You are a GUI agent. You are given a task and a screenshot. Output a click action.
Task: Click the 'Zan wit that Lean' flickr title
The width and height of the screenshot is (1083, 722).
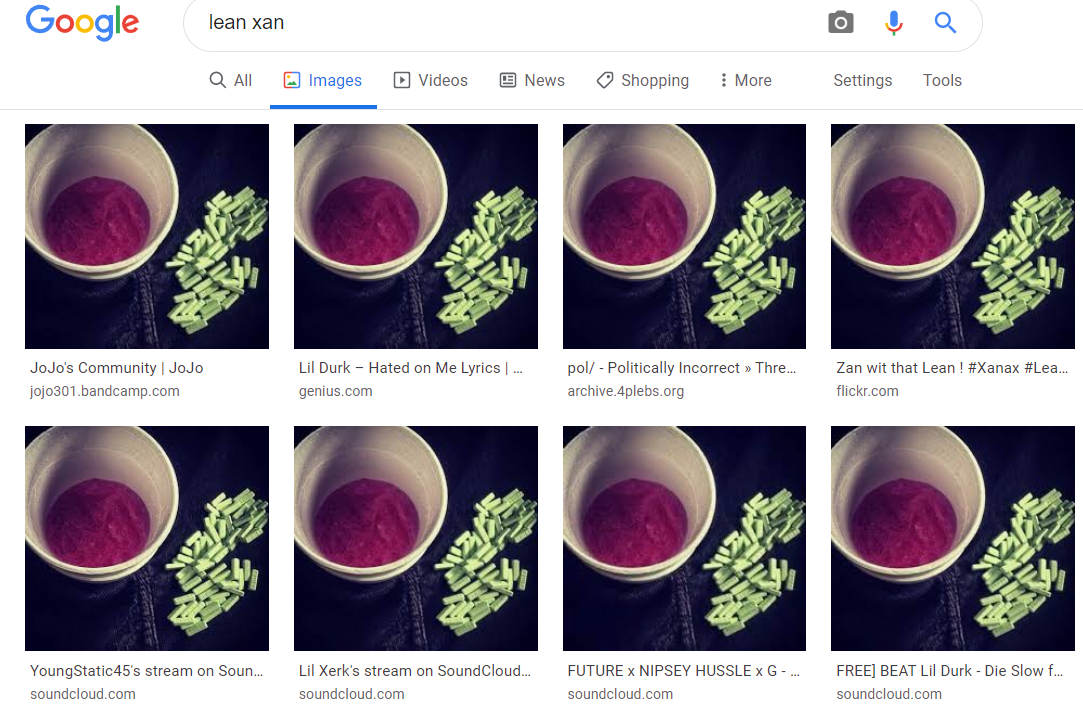point(952,368)
